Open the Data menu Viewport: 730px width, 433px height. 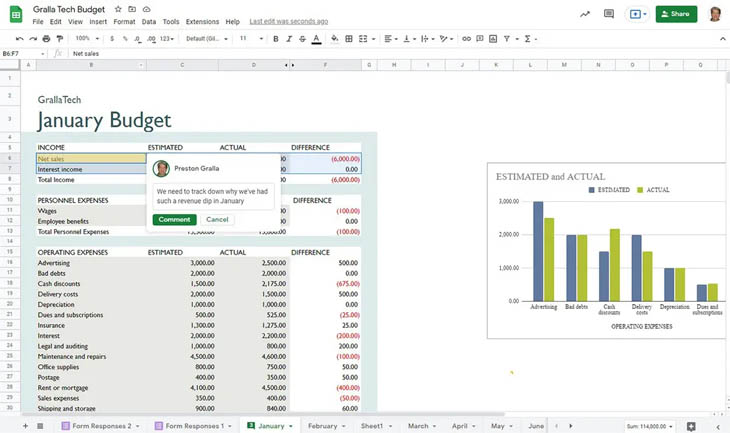pyautogui.click(x=149, y=21)
